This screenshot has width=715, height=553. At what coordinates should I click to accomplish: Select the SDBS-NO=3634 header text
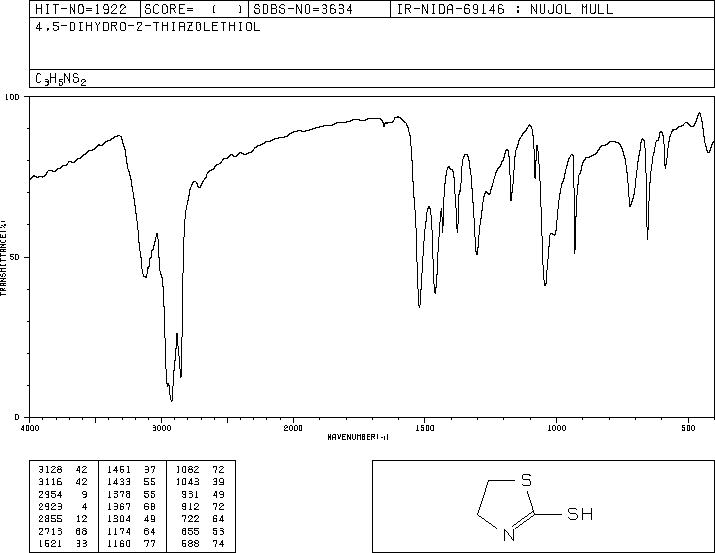303,9
